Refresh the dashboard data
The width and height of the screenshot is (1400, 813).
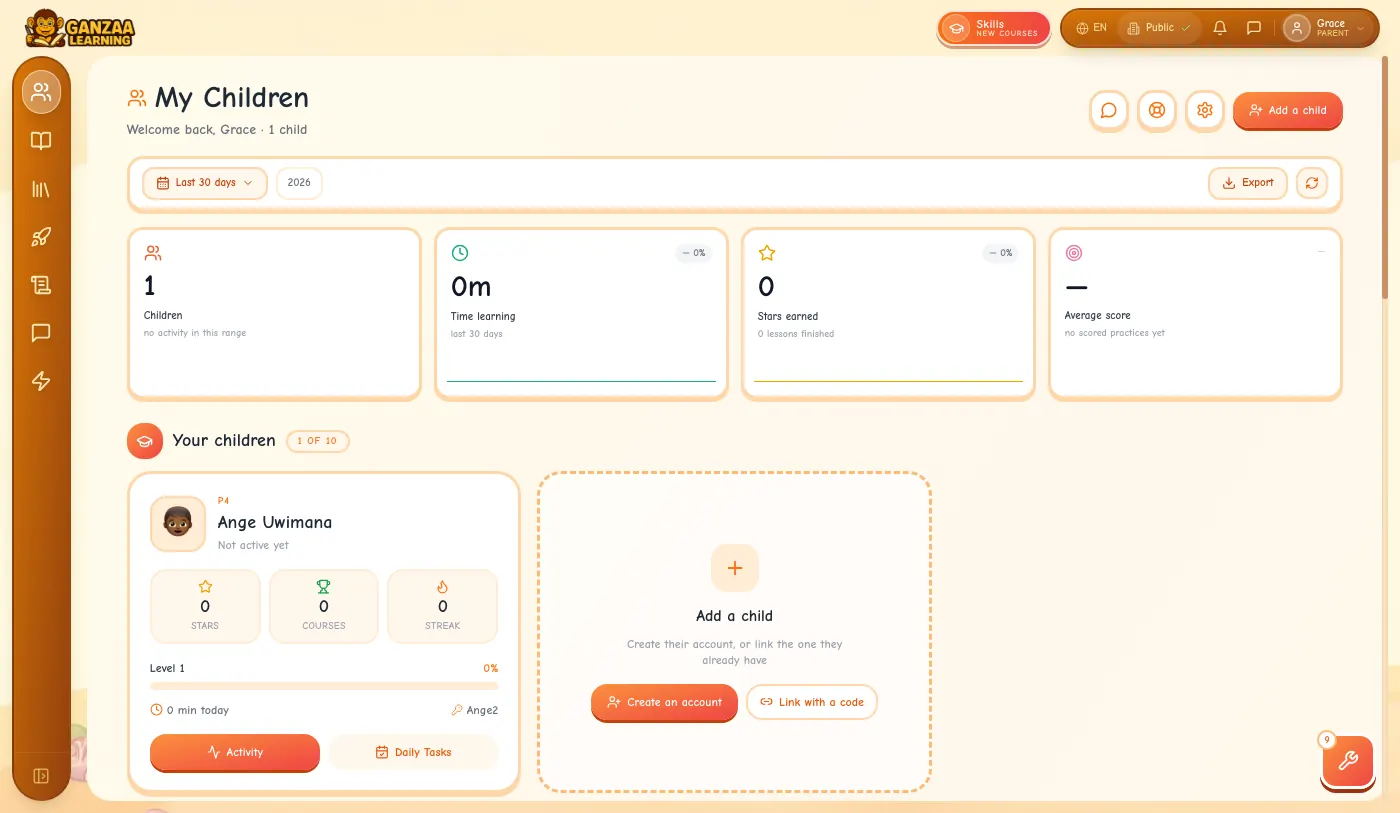[x=1312, y=183]
